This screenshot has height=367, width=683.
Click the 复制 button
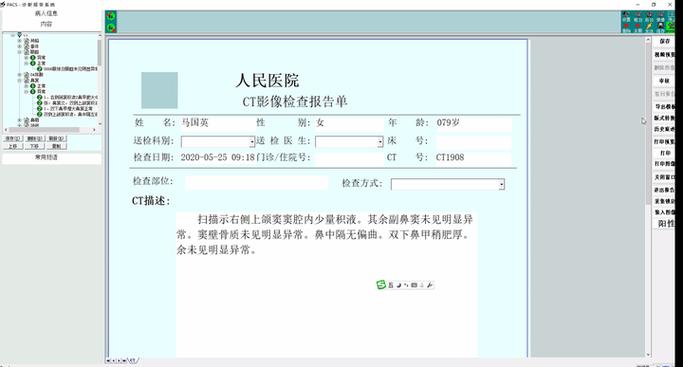pos(56,146)
